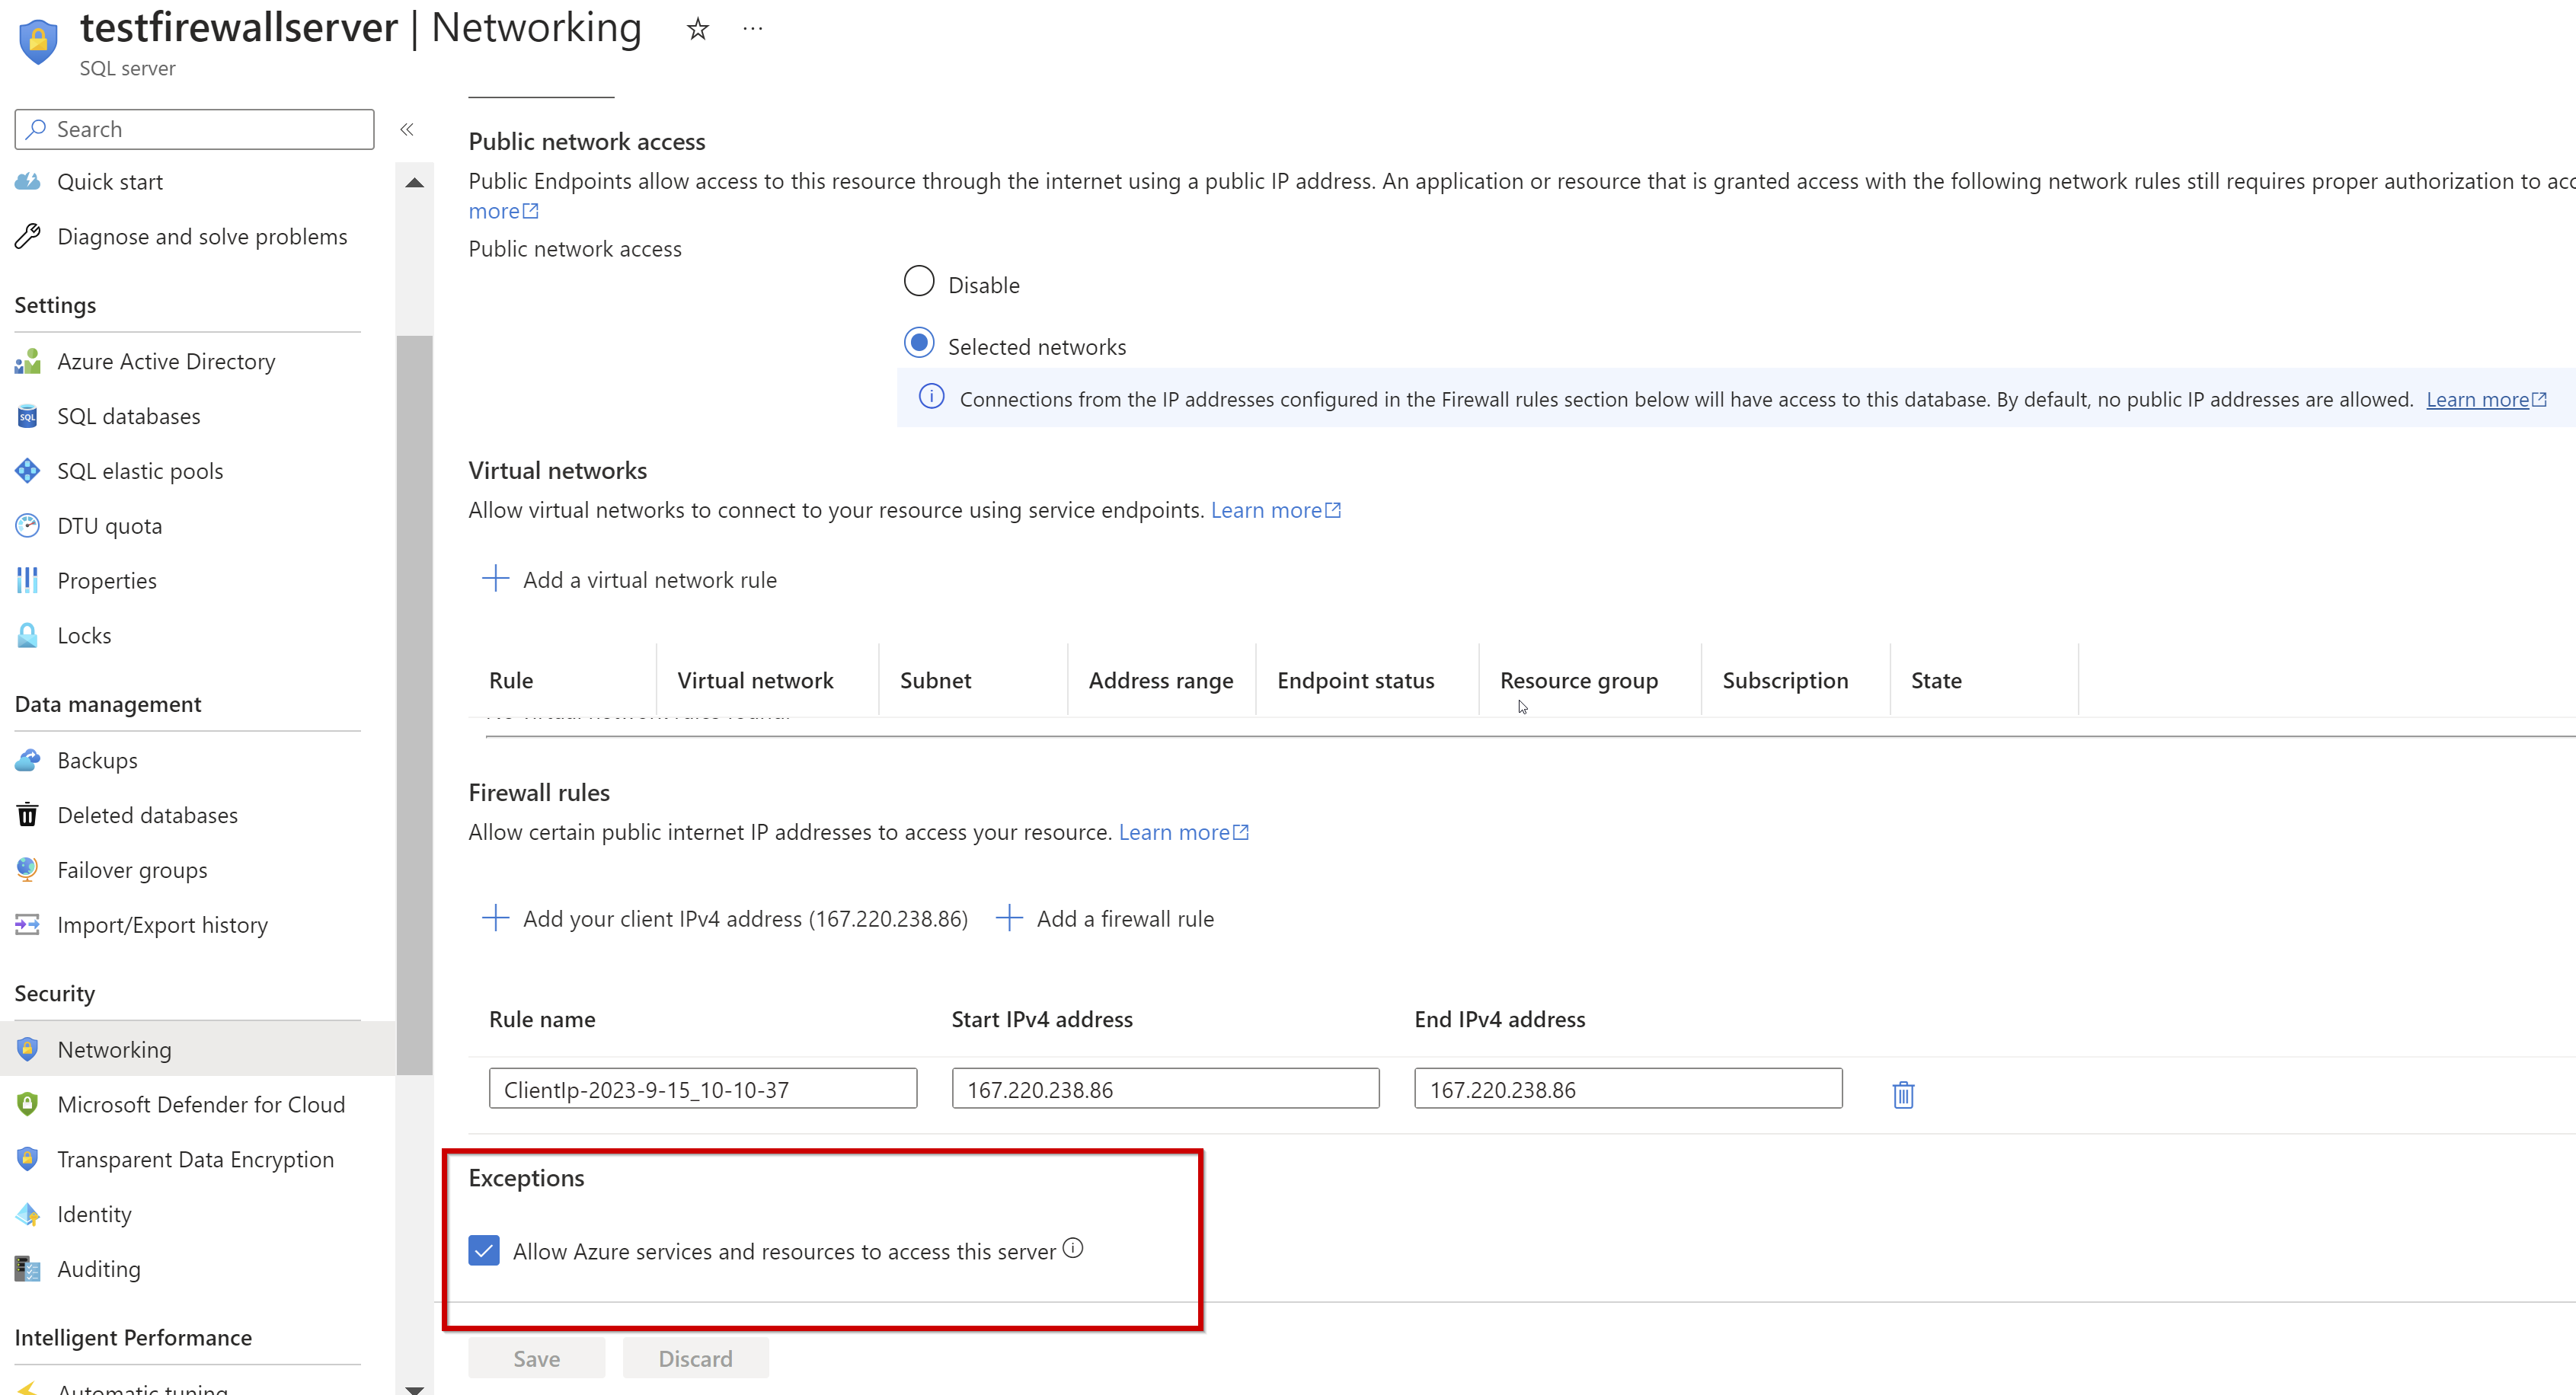Viewport: 2576px width, 1395px height.
Task: Click the plus icon for Add a firewall rule
Action: coord(1009,917)
